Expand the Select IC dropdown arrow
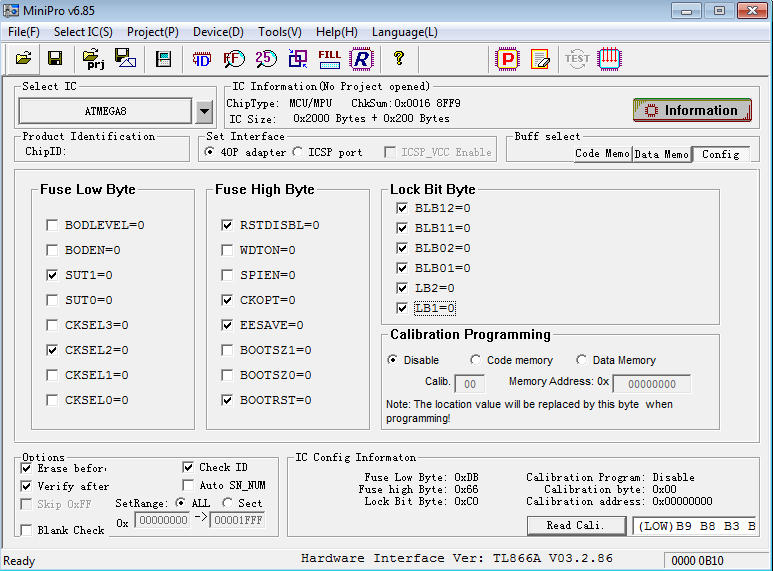Screen dimensions: 773x571 click(204, 111)
